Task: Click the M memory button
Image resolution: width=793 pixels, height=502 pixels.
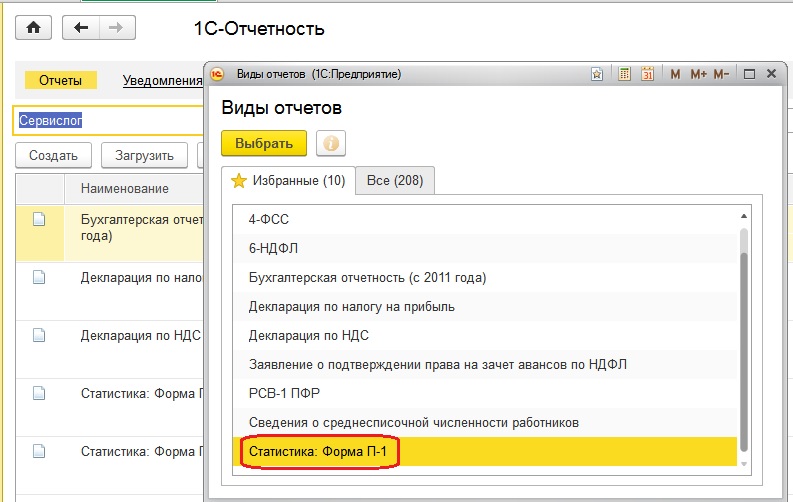Action: pyautogui.click(x=675, y=74)
